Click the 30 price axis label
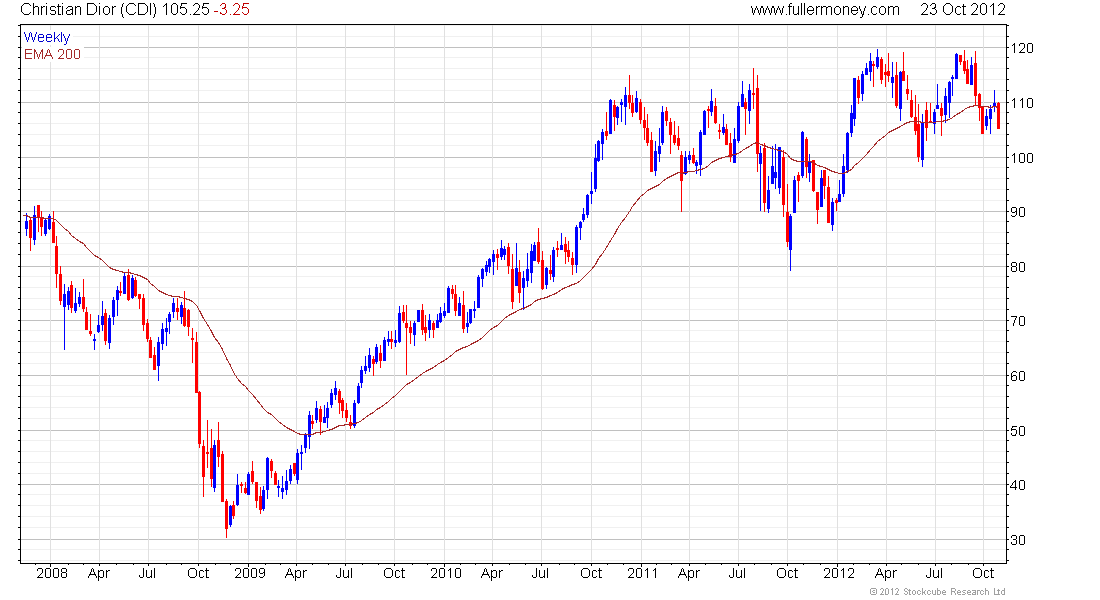Viewport: 1100px width, 600px height. (1018, 540)
